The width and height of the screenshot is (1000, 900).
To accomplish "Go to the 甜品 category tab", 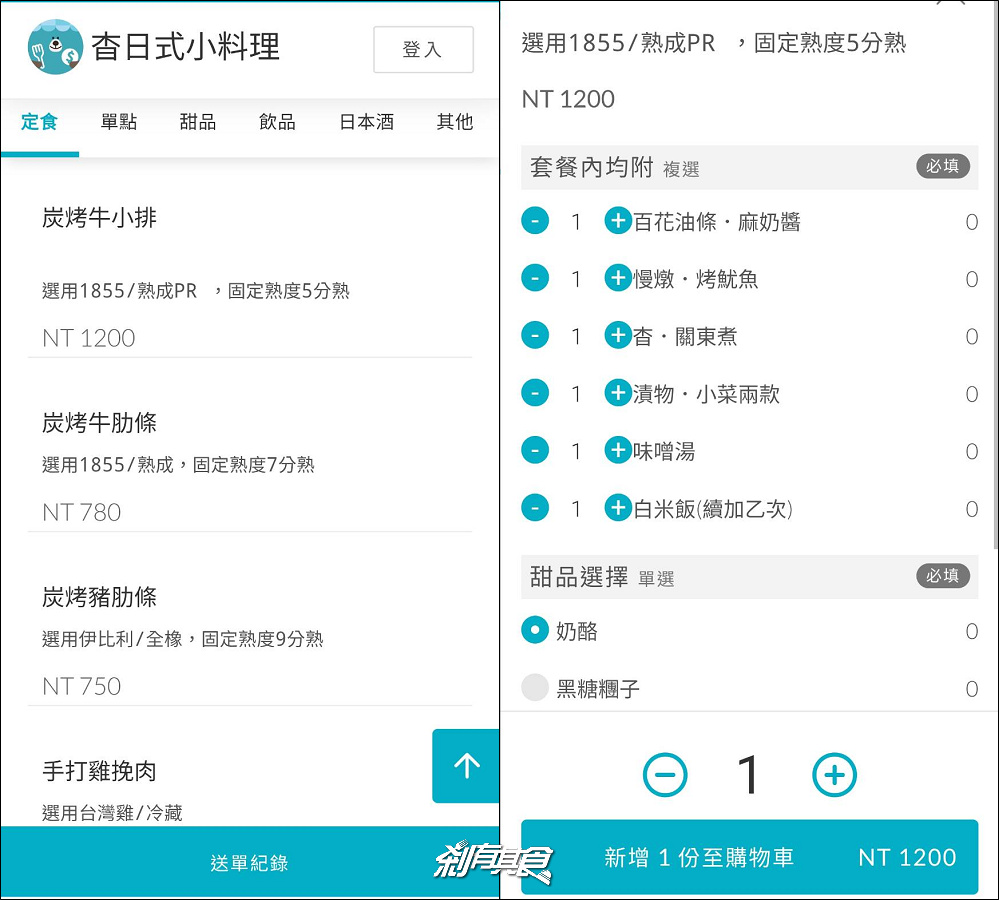I will point(198,123).
